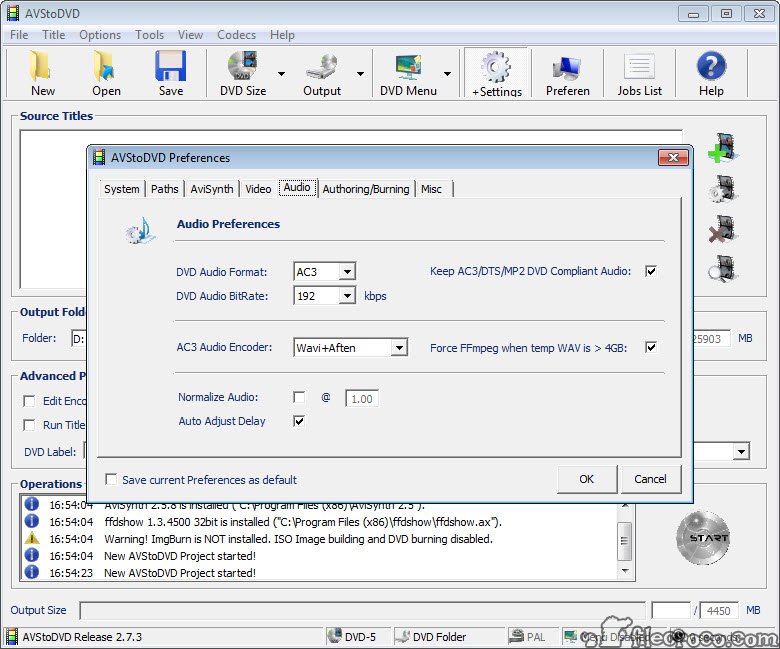The height and width of the screenshot is (649, 780).
Task: Click the Help question mark icon
Action: coord(711,66)
